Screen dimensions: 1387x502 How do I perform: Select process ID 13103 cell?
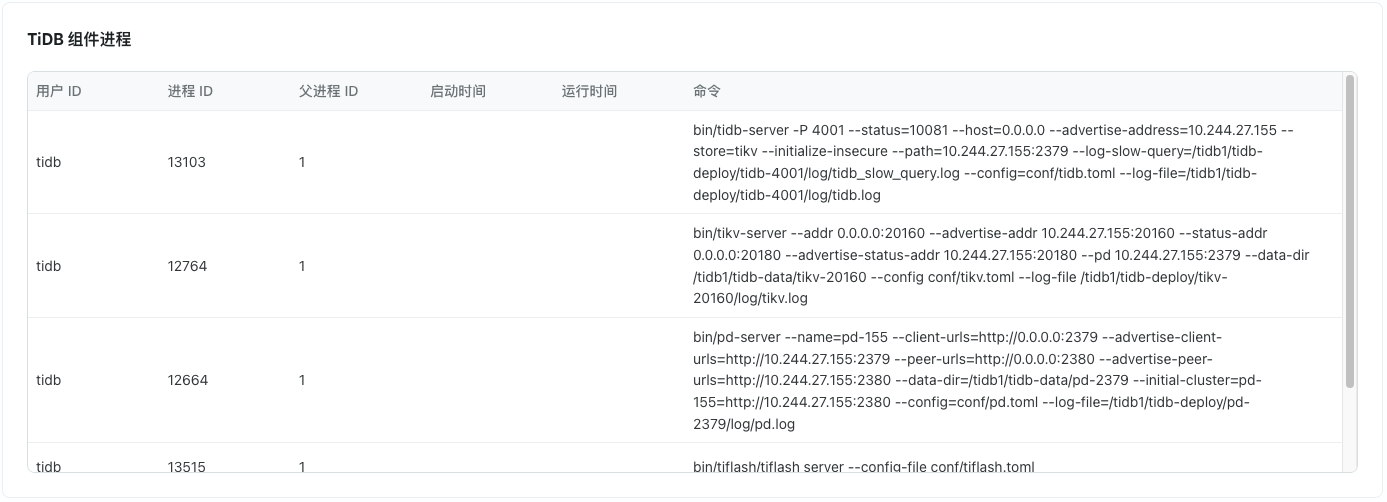point(187,162)
